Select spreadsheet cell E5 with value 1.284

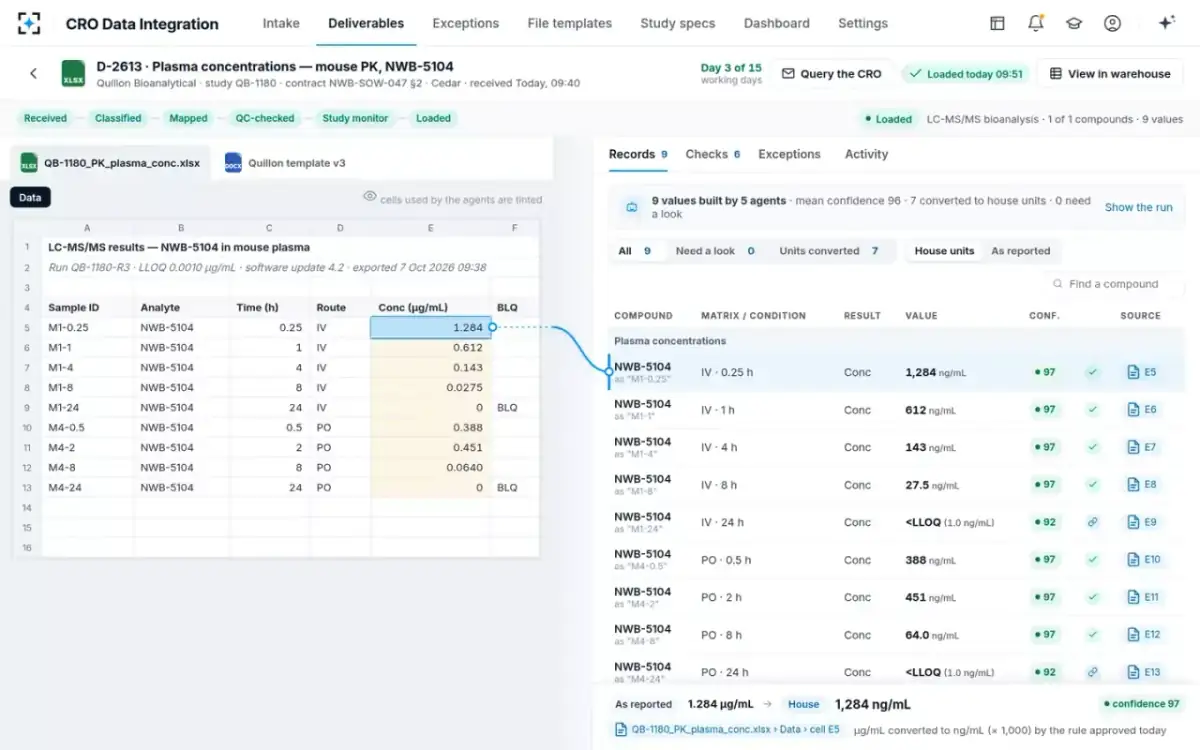(x=431, y=327)
